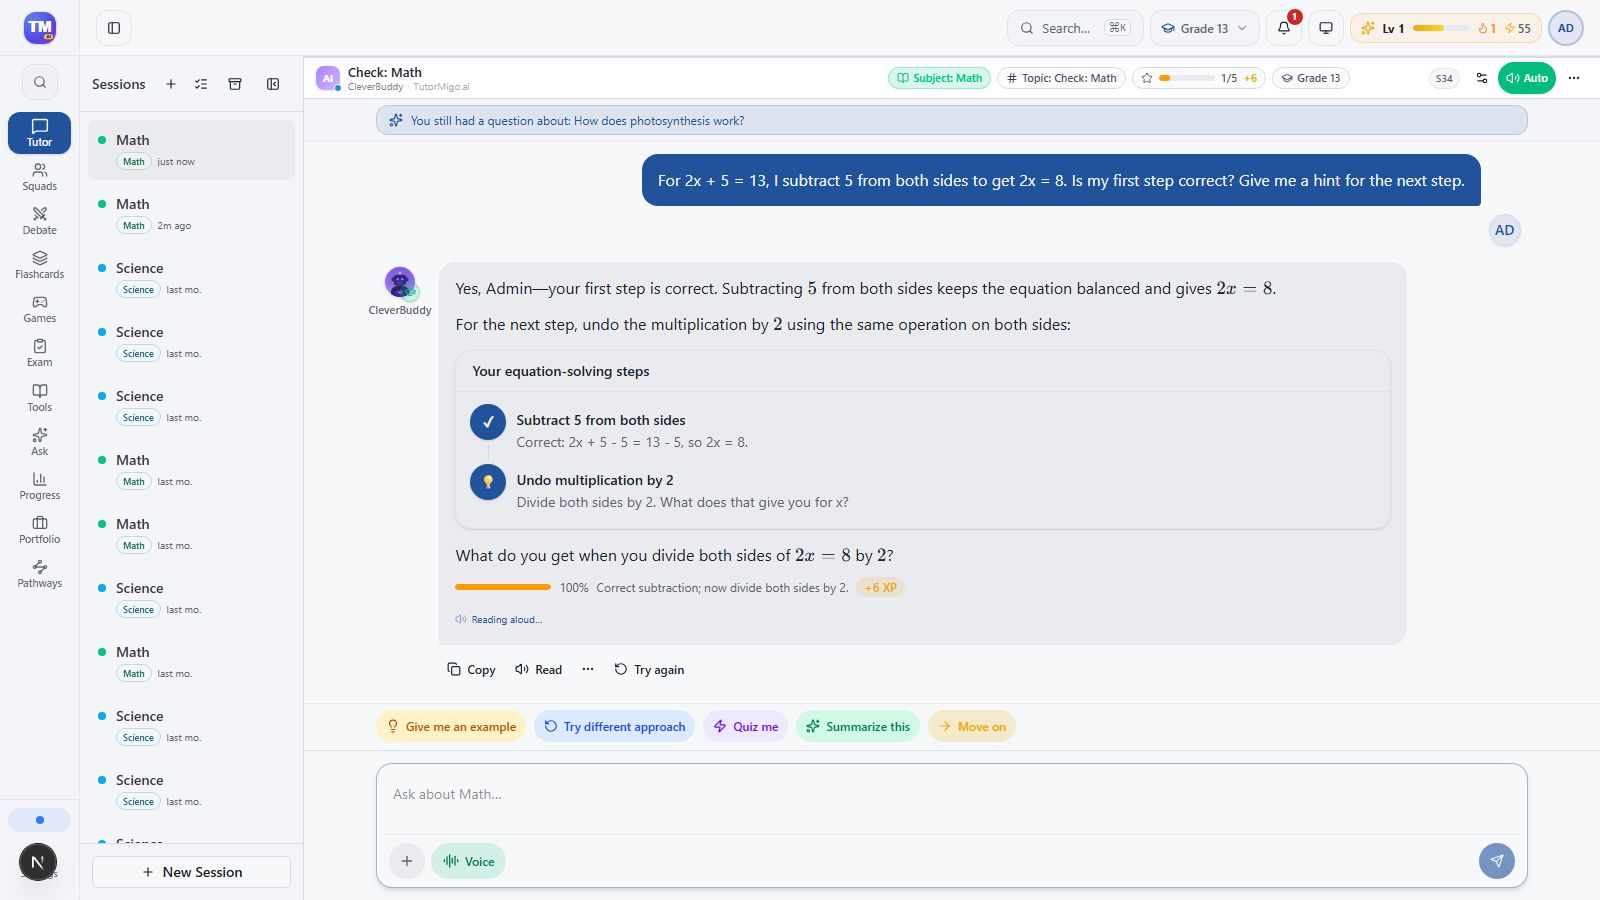Click the plus icon next to Sessions
The height and width of the screenshot is (900, 1600).
click(171, 84)
